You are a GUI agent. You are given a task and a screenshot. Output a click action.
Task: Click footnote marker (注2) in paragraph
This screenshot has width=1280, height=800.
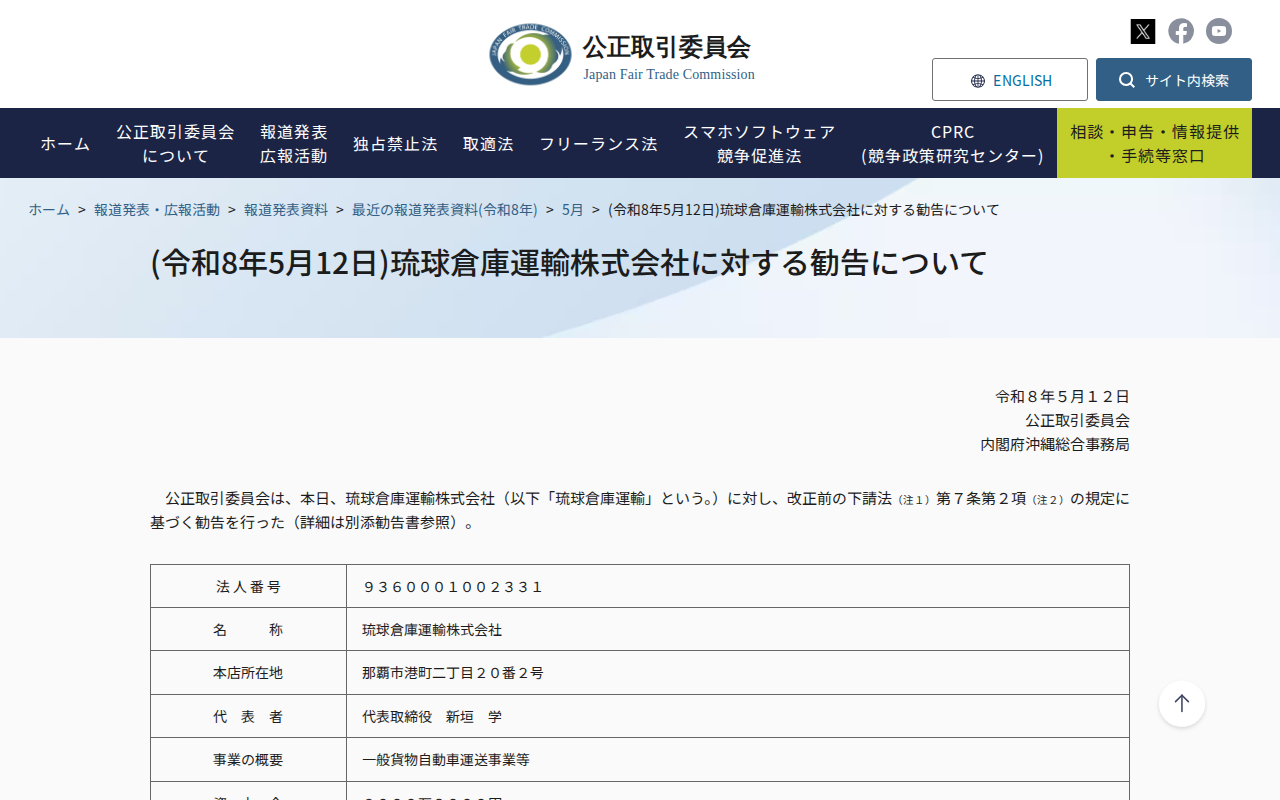click(1049, 499)
